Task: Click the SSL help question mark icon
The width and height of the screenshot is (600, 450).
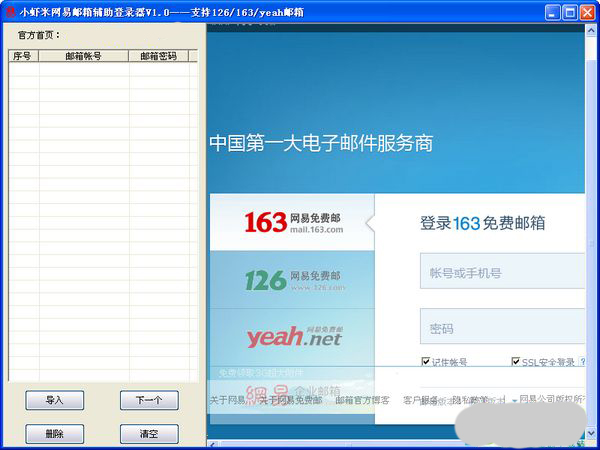Action: 582,361
